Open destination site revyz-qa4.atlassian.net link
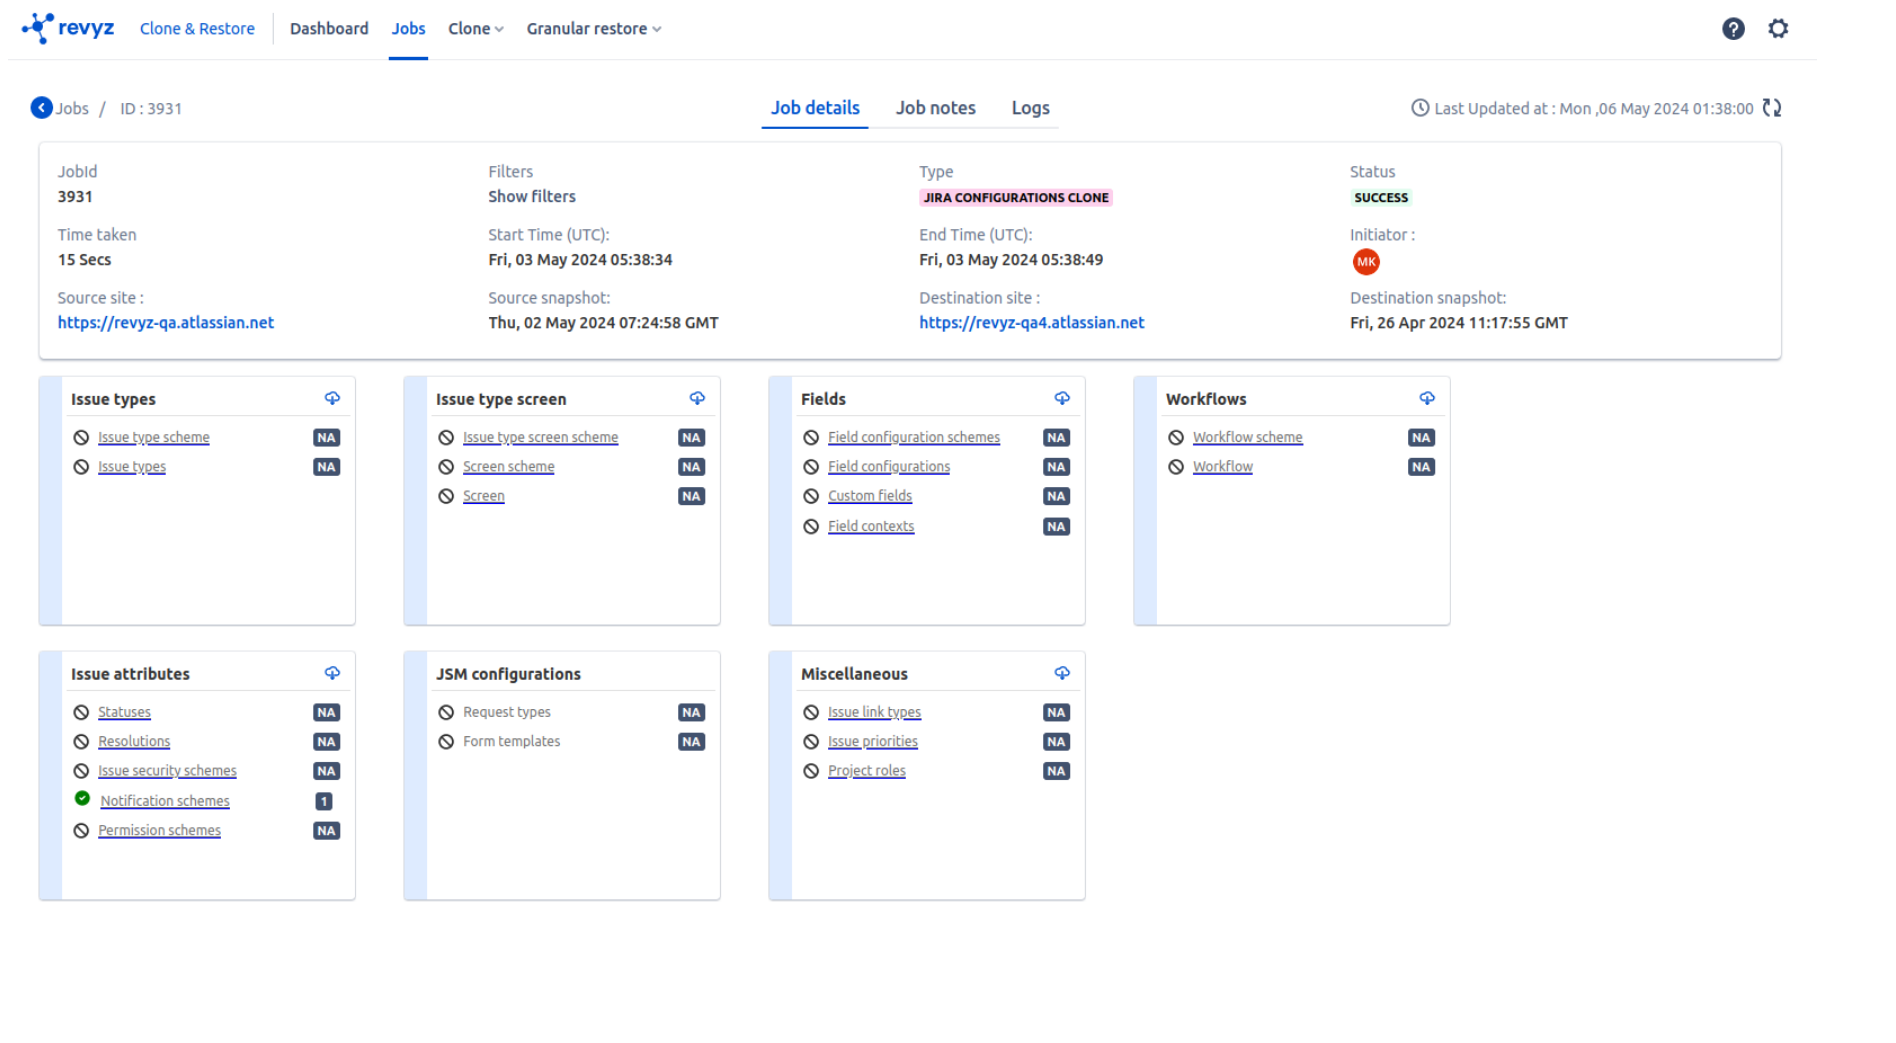 click(x=1031, y=323)
